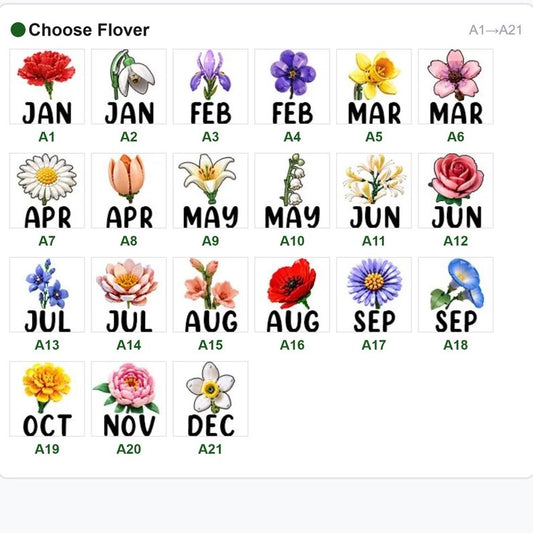Image resolution: width=533 pixels, height=533 pixels.
Task: Choose the honeysuckle JUN flower A11
Action: click(374, 191)
